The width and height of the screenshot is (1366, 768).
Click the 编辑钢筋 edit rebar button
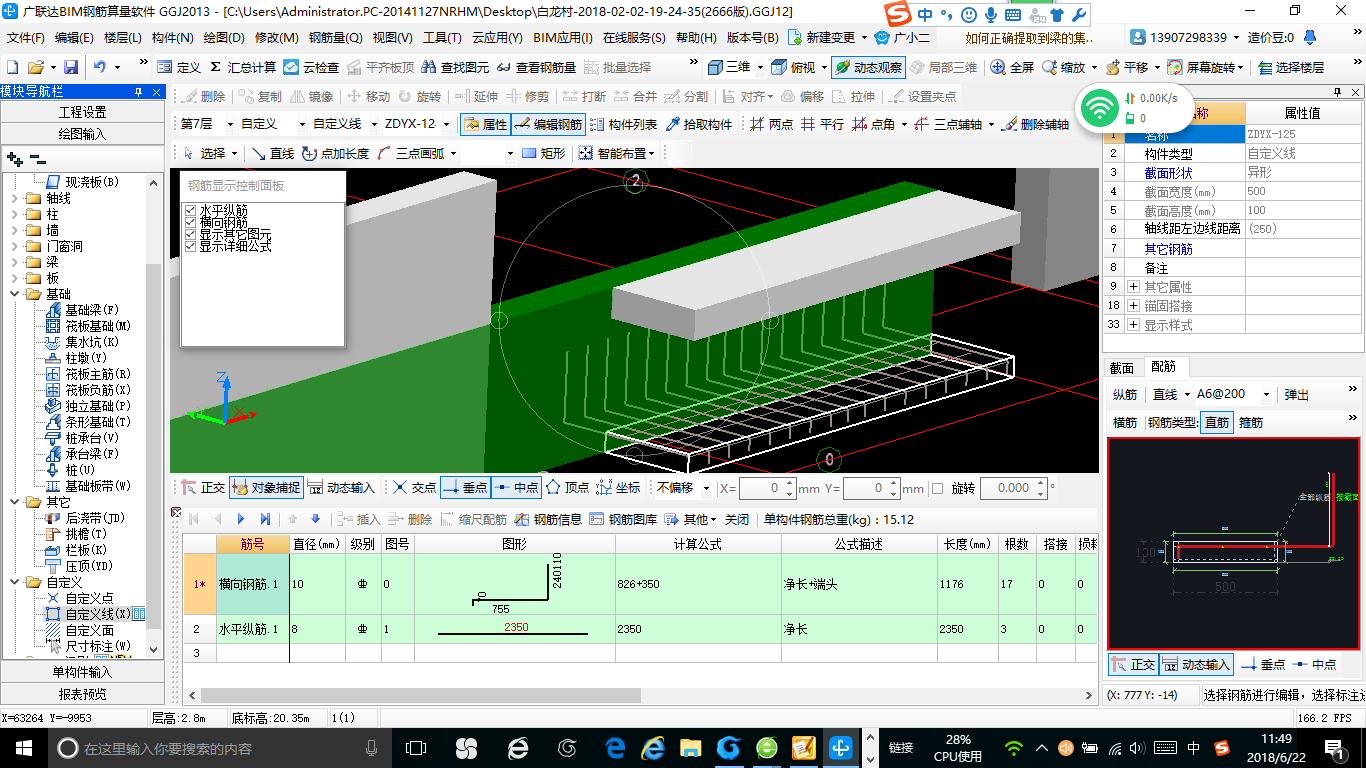548,124
